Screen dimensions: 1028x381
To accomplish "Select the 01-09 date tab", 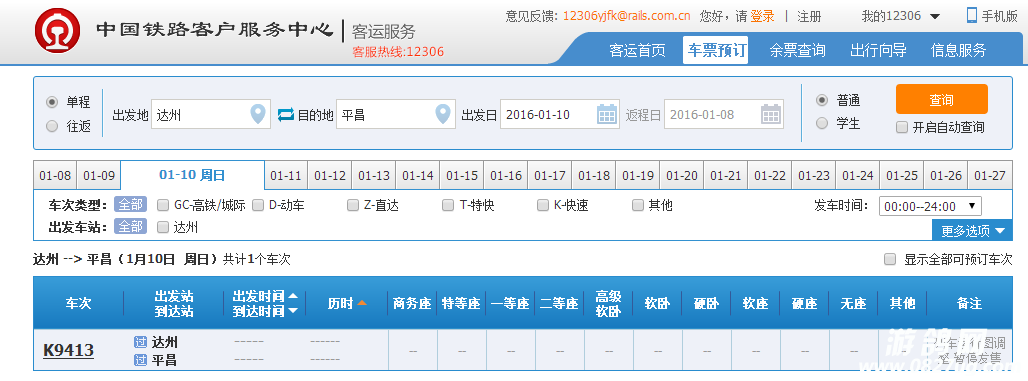I will (x=99, y=176).
